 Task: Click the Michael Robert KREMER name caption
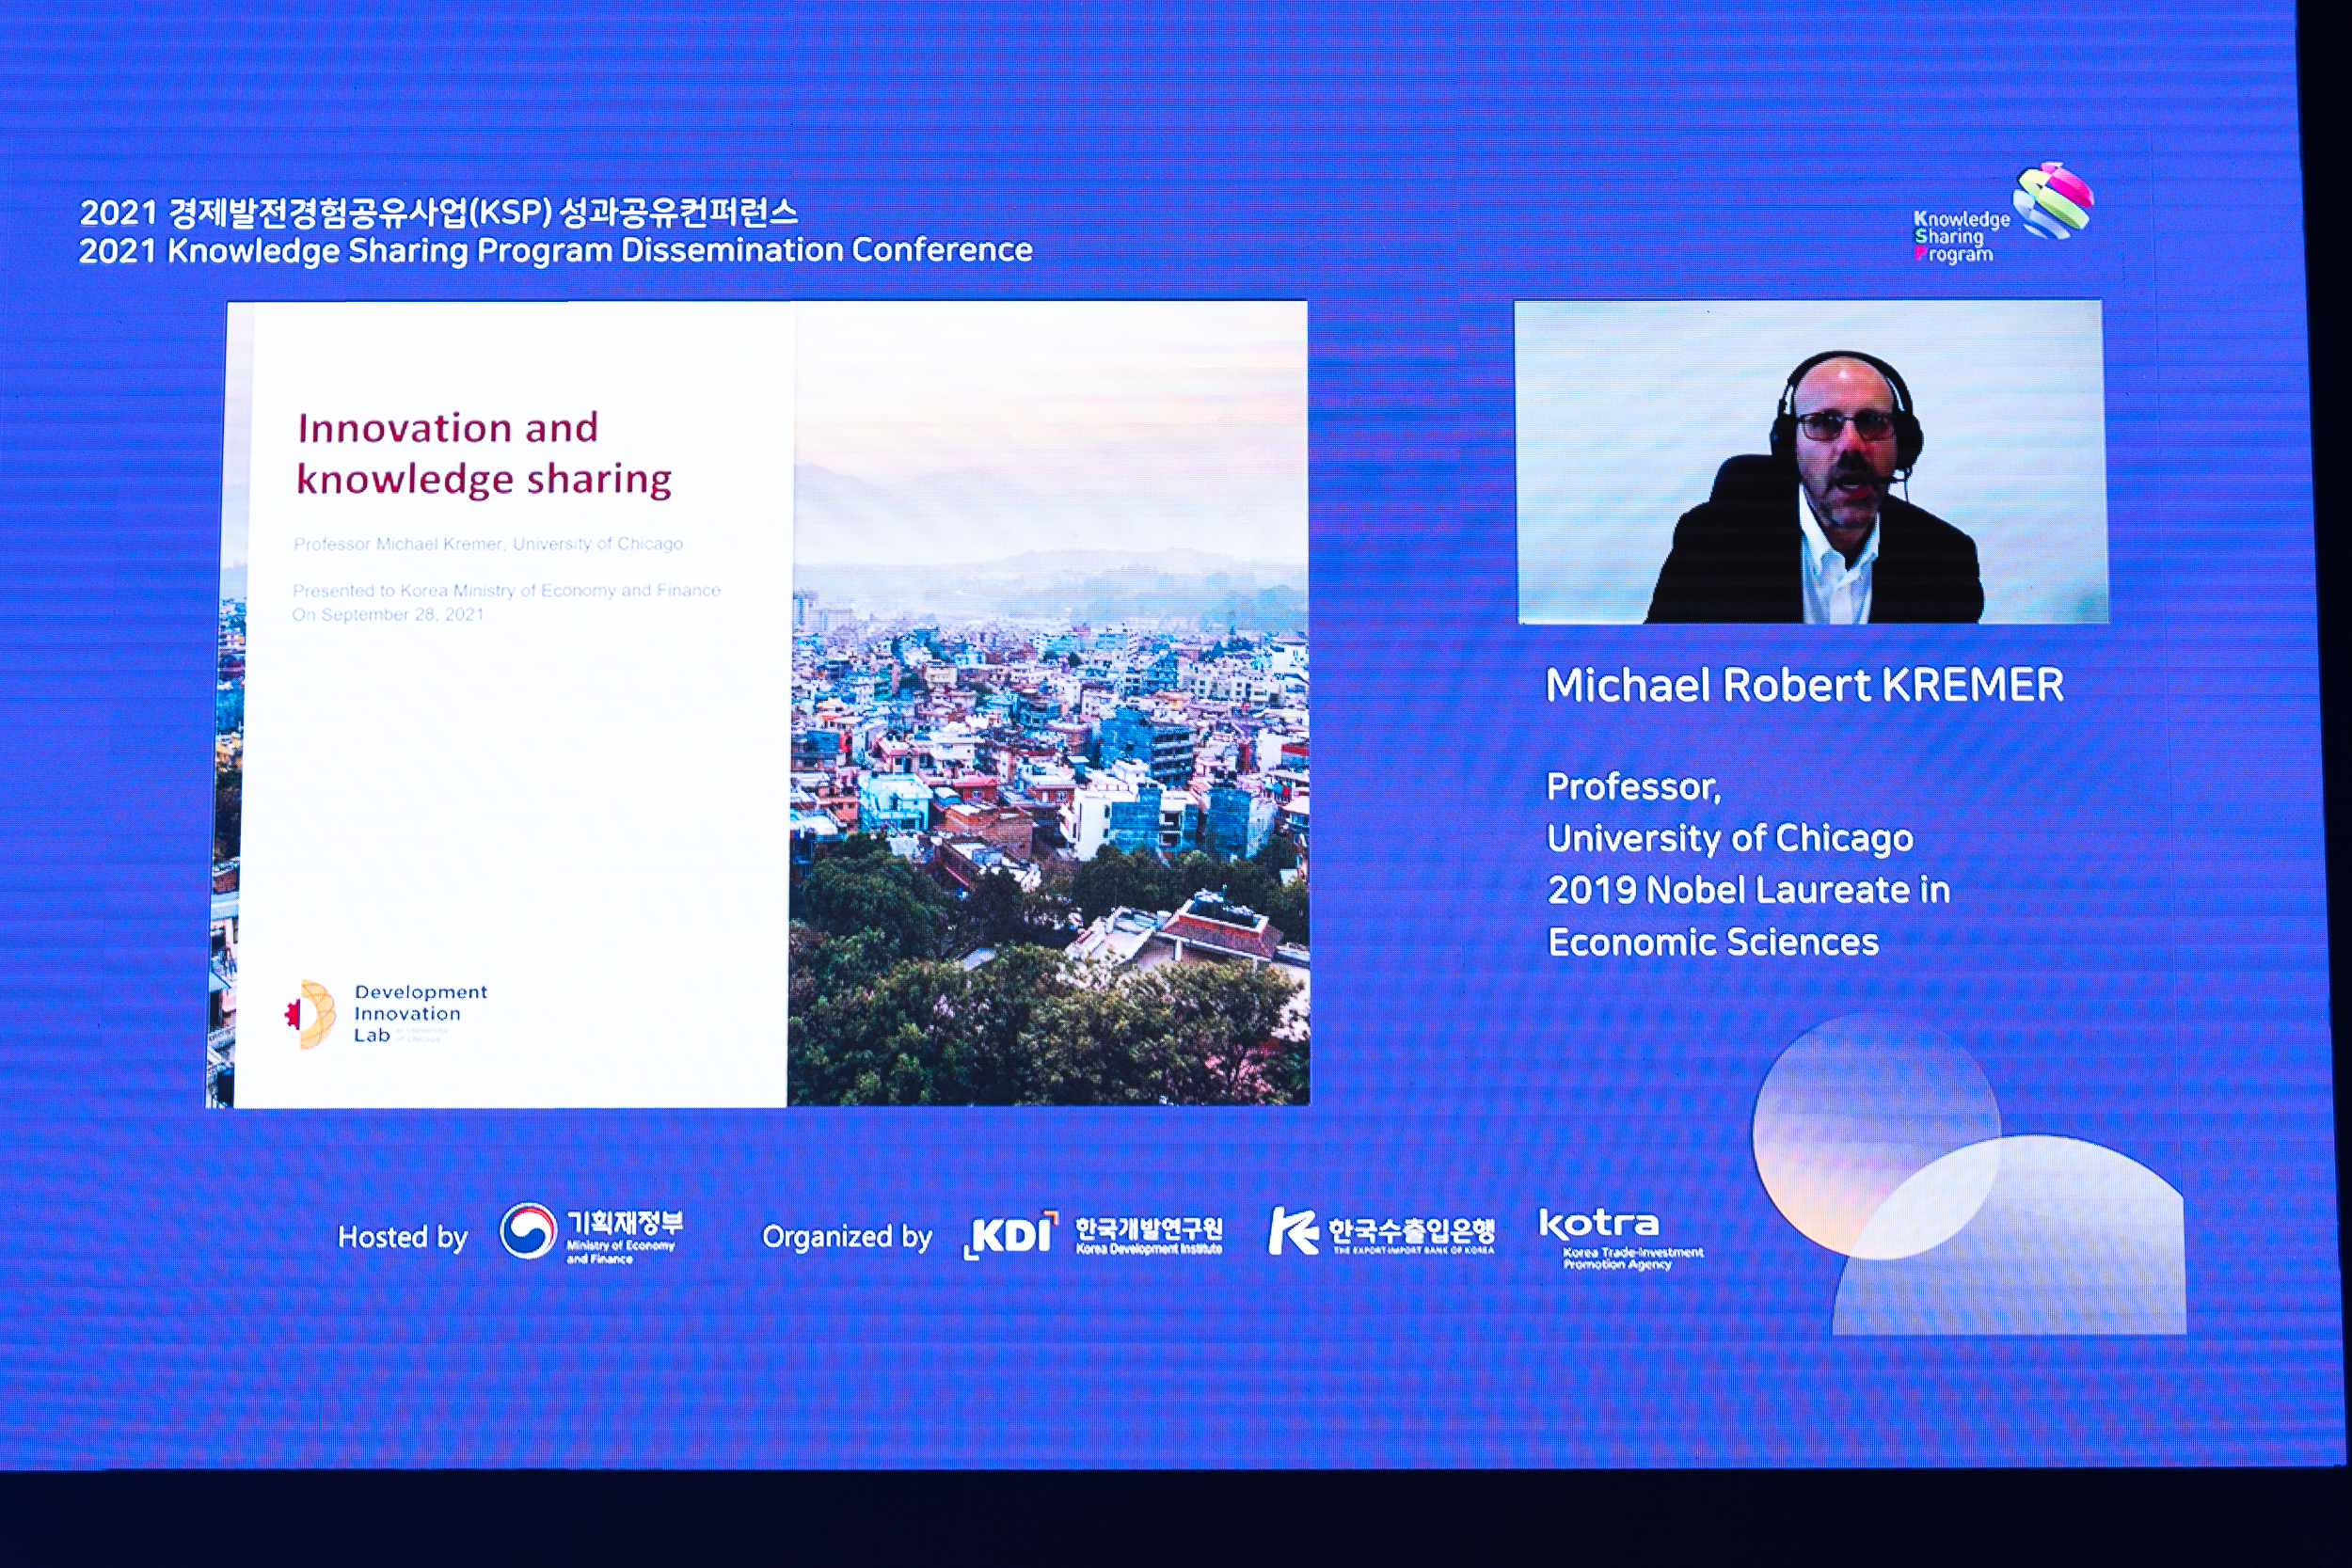point(1804,686)
